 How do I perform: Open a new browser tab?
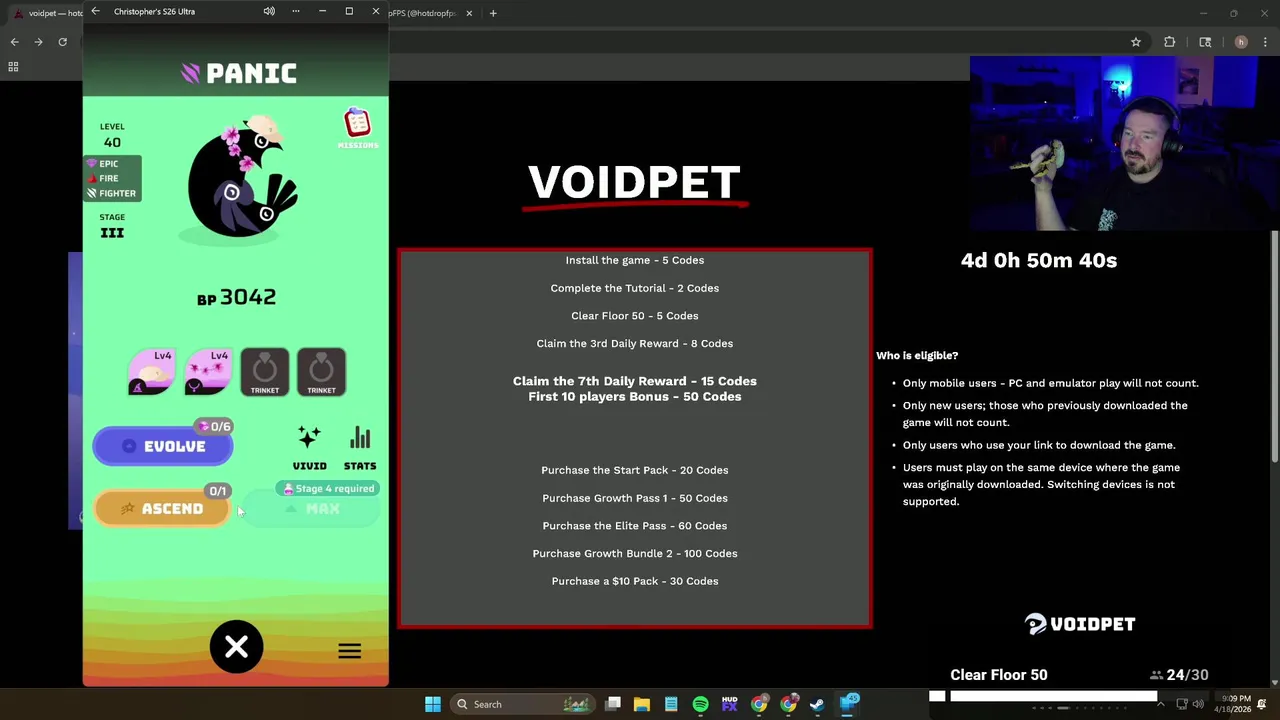(493, 13)
